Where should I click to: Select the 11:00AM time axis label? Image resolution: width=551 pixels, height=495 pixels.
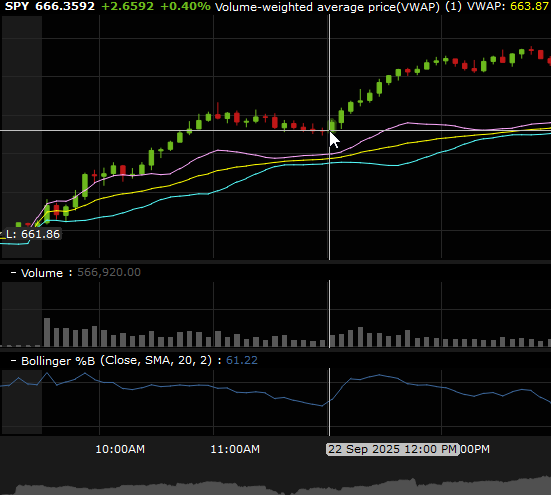[235, 449]
